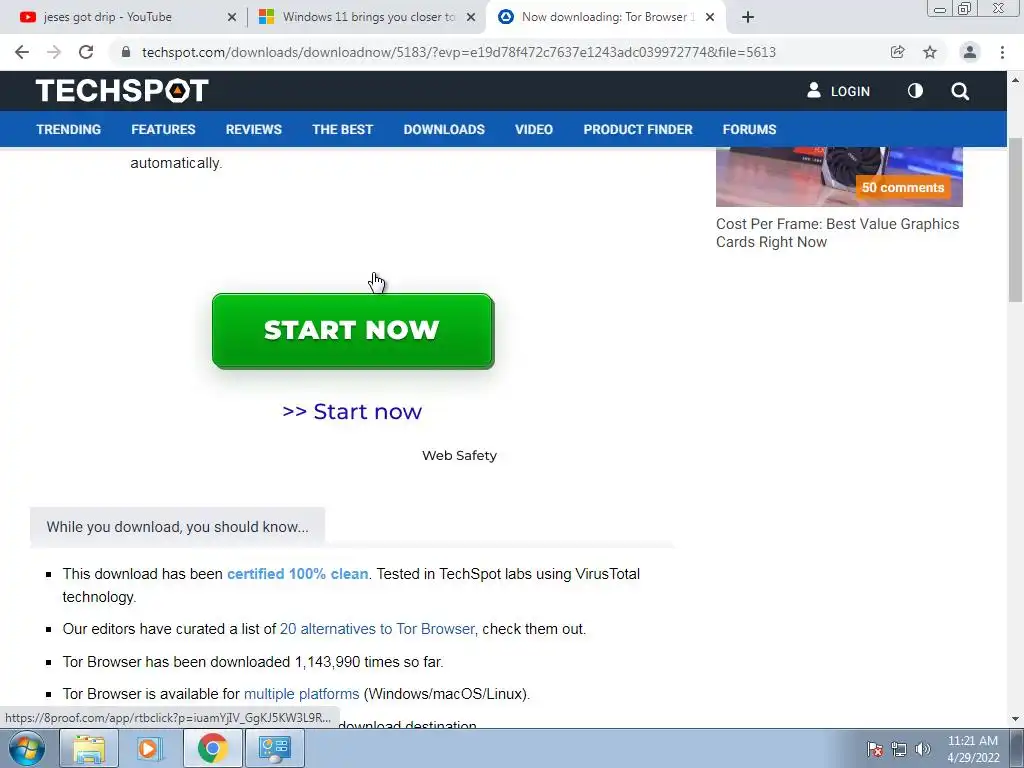
Task: Click the page vertical scrollbar thumb
Action: tap(1016, 219)
